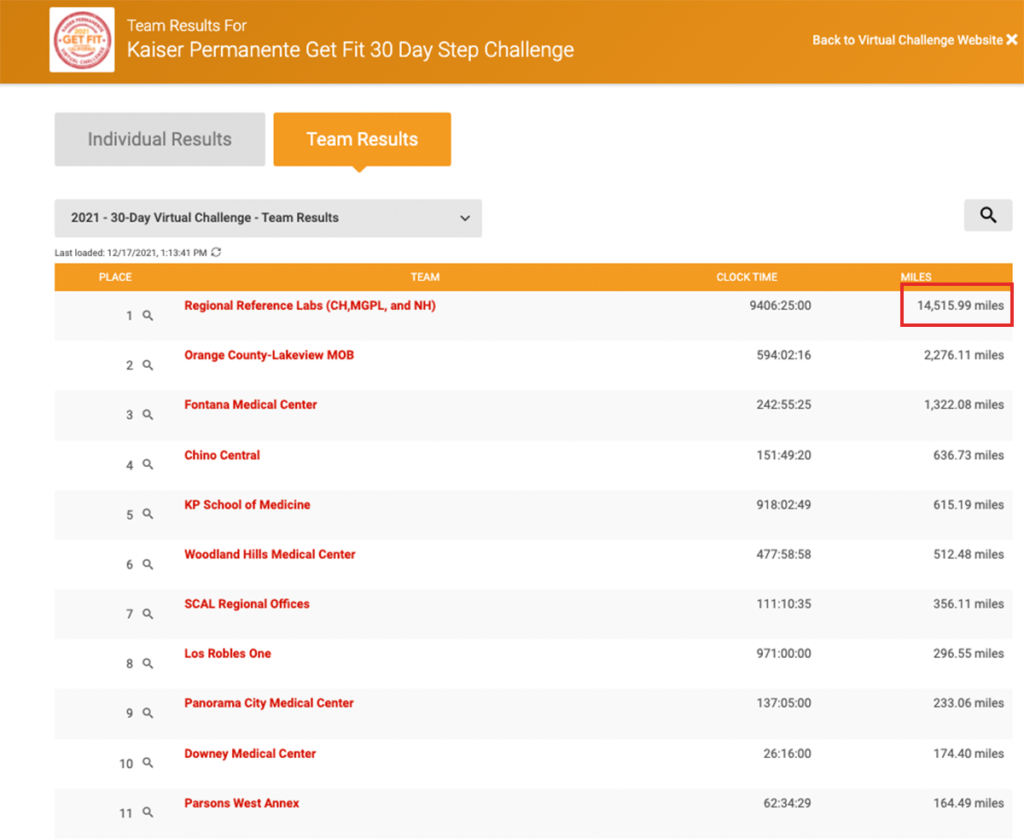Open details magnifier for place 6
The height and width of the screenshot is (839, 1024).
pyautogui.click(x=148, y=565)
